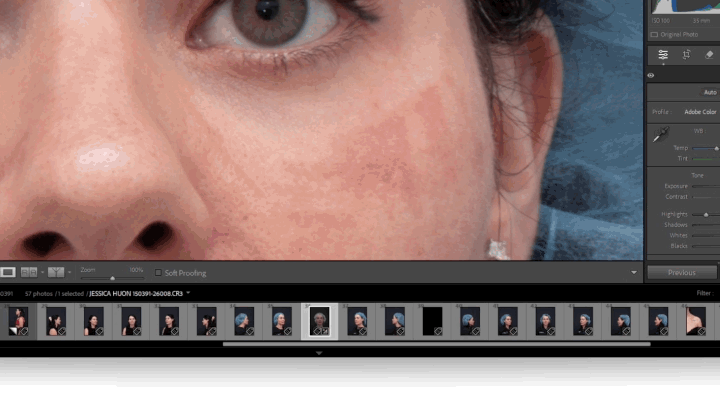The height and width of the screenshot is (405, 720).
Task: Select the Healing eraser tool
Action: (709, 55)
